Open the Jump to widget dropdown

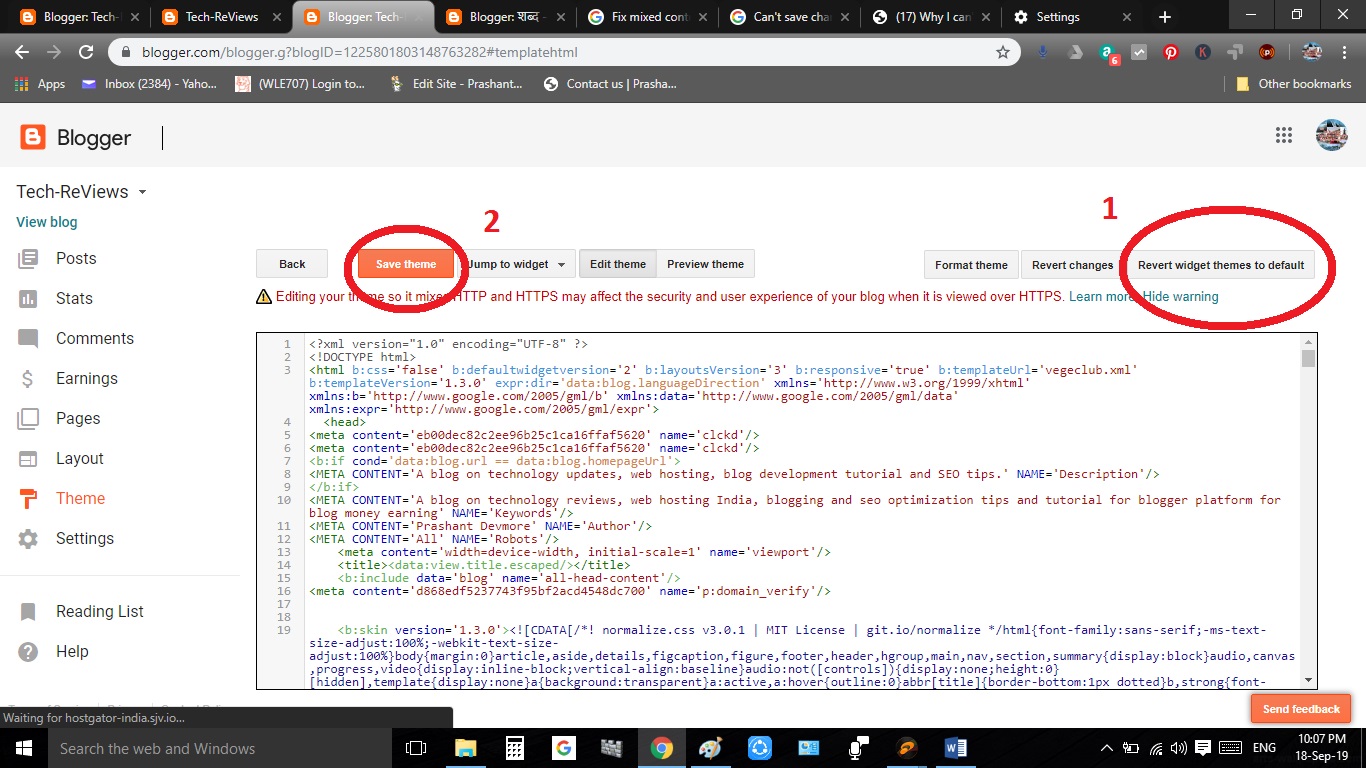point(518,264)
